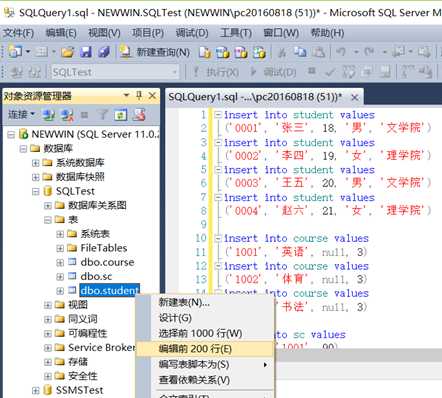Click the Analysis Services DMX Query icon
The width and height of the screenshot is (442, 398).
coord(241,52)
